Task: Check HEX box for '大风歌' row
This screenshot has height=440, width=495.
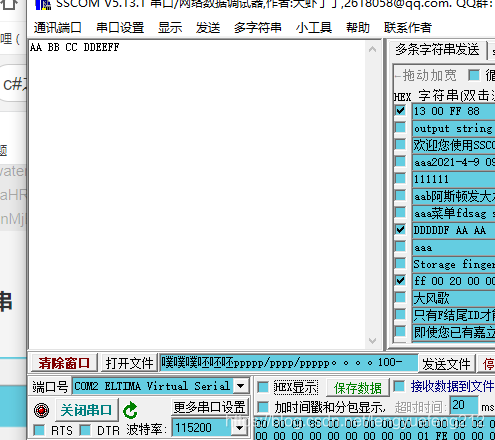Action: point(400,297)
